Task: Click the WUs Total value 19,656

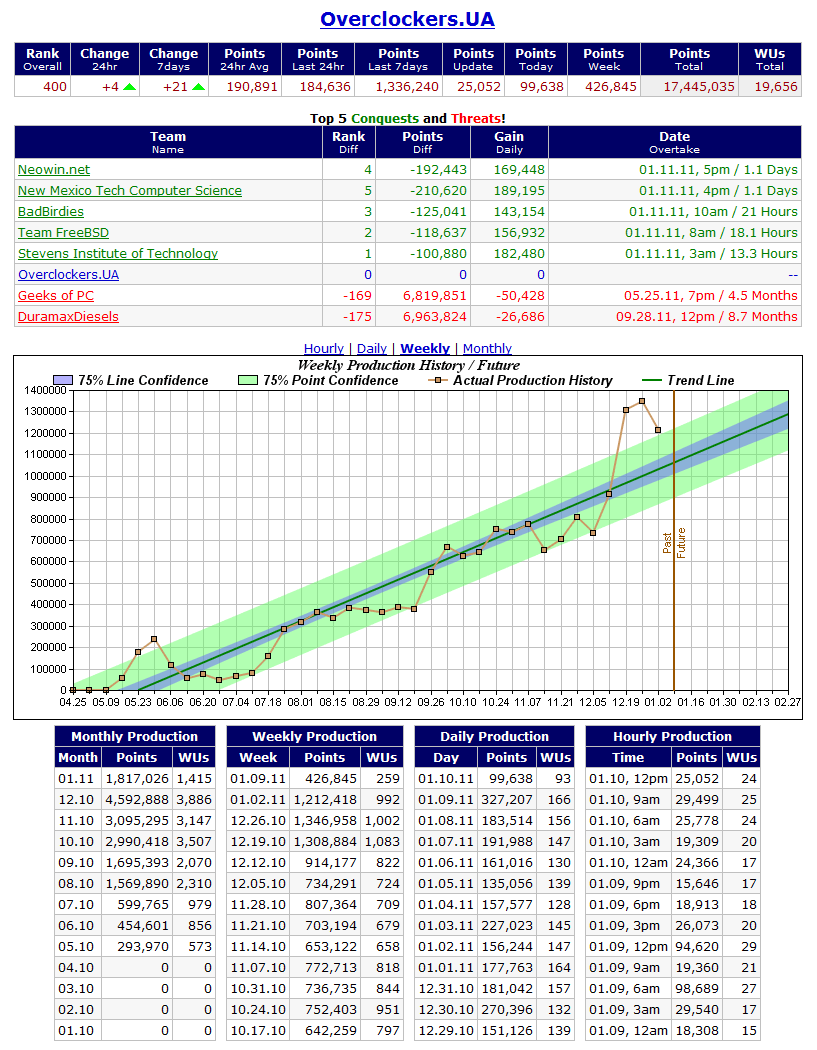Action: 776,86
